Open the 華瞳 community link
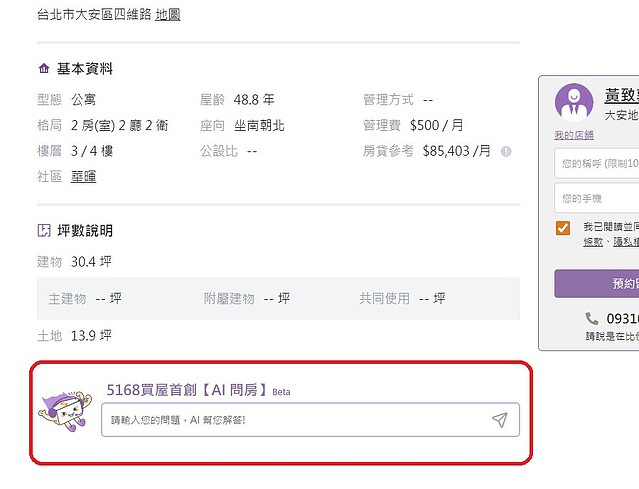639x489 pixels. click(84, 176)
